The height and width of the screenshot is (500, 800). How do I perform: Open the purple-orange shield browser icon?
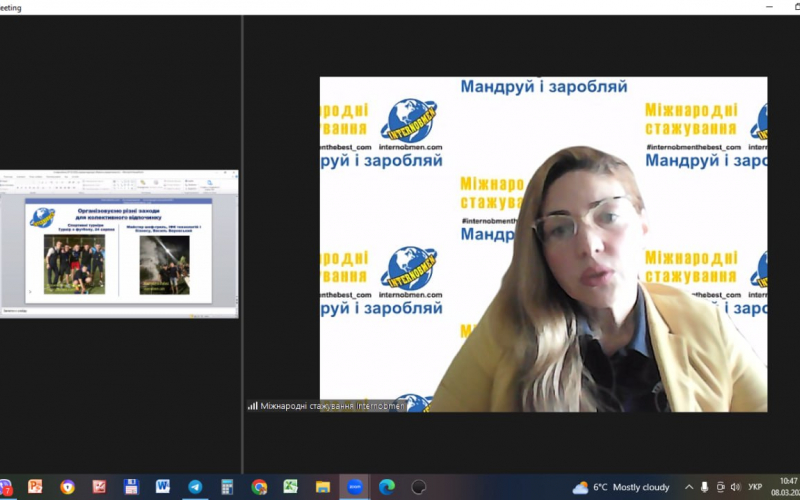[x=67, y=487]
